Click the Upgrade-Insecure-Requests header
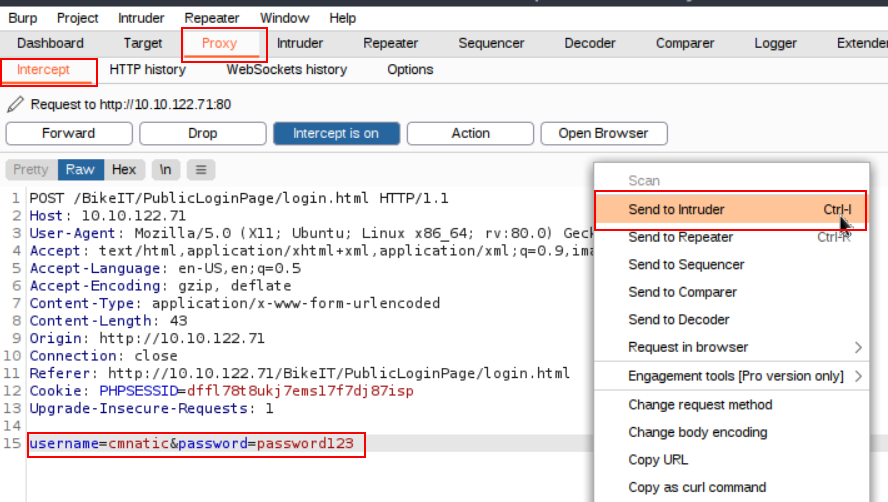 151,409
